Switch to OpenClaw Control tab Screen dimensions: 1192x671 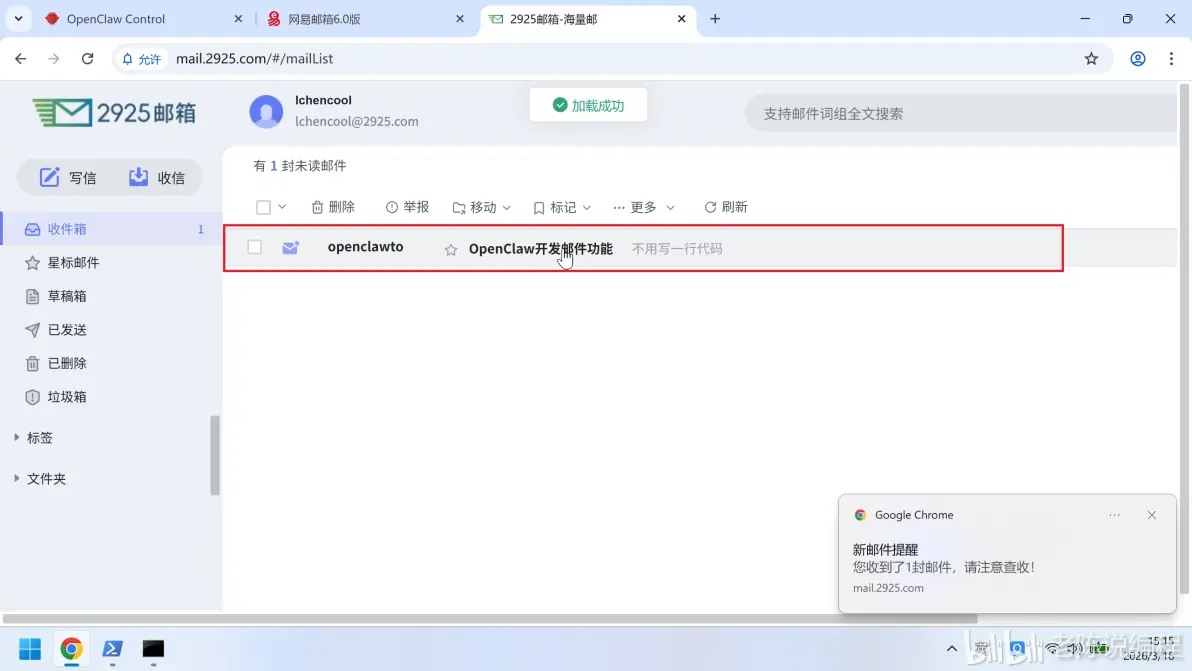pos(116,19)
